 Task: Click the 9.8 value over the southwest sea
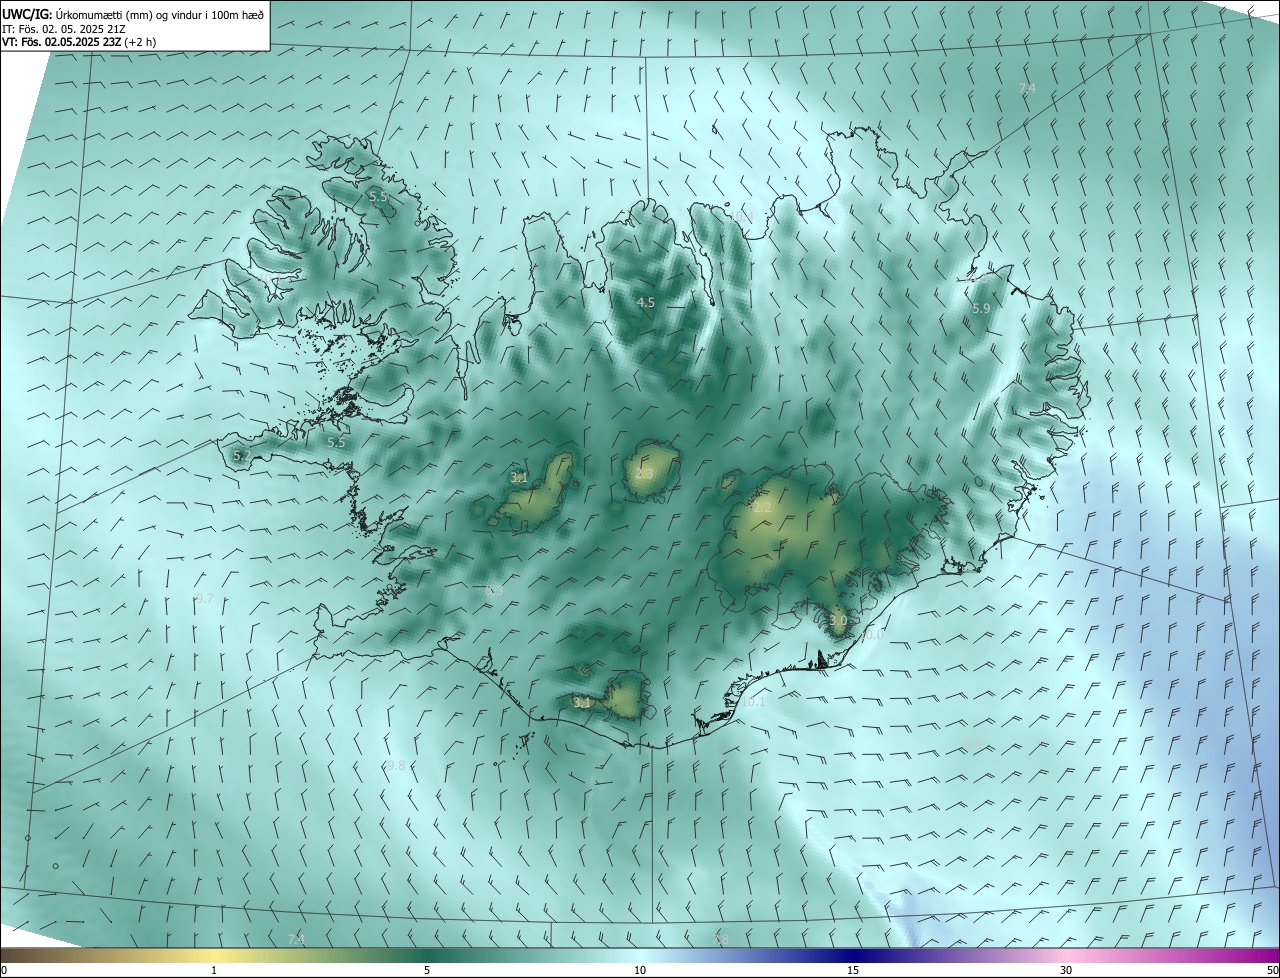point(396,765)
